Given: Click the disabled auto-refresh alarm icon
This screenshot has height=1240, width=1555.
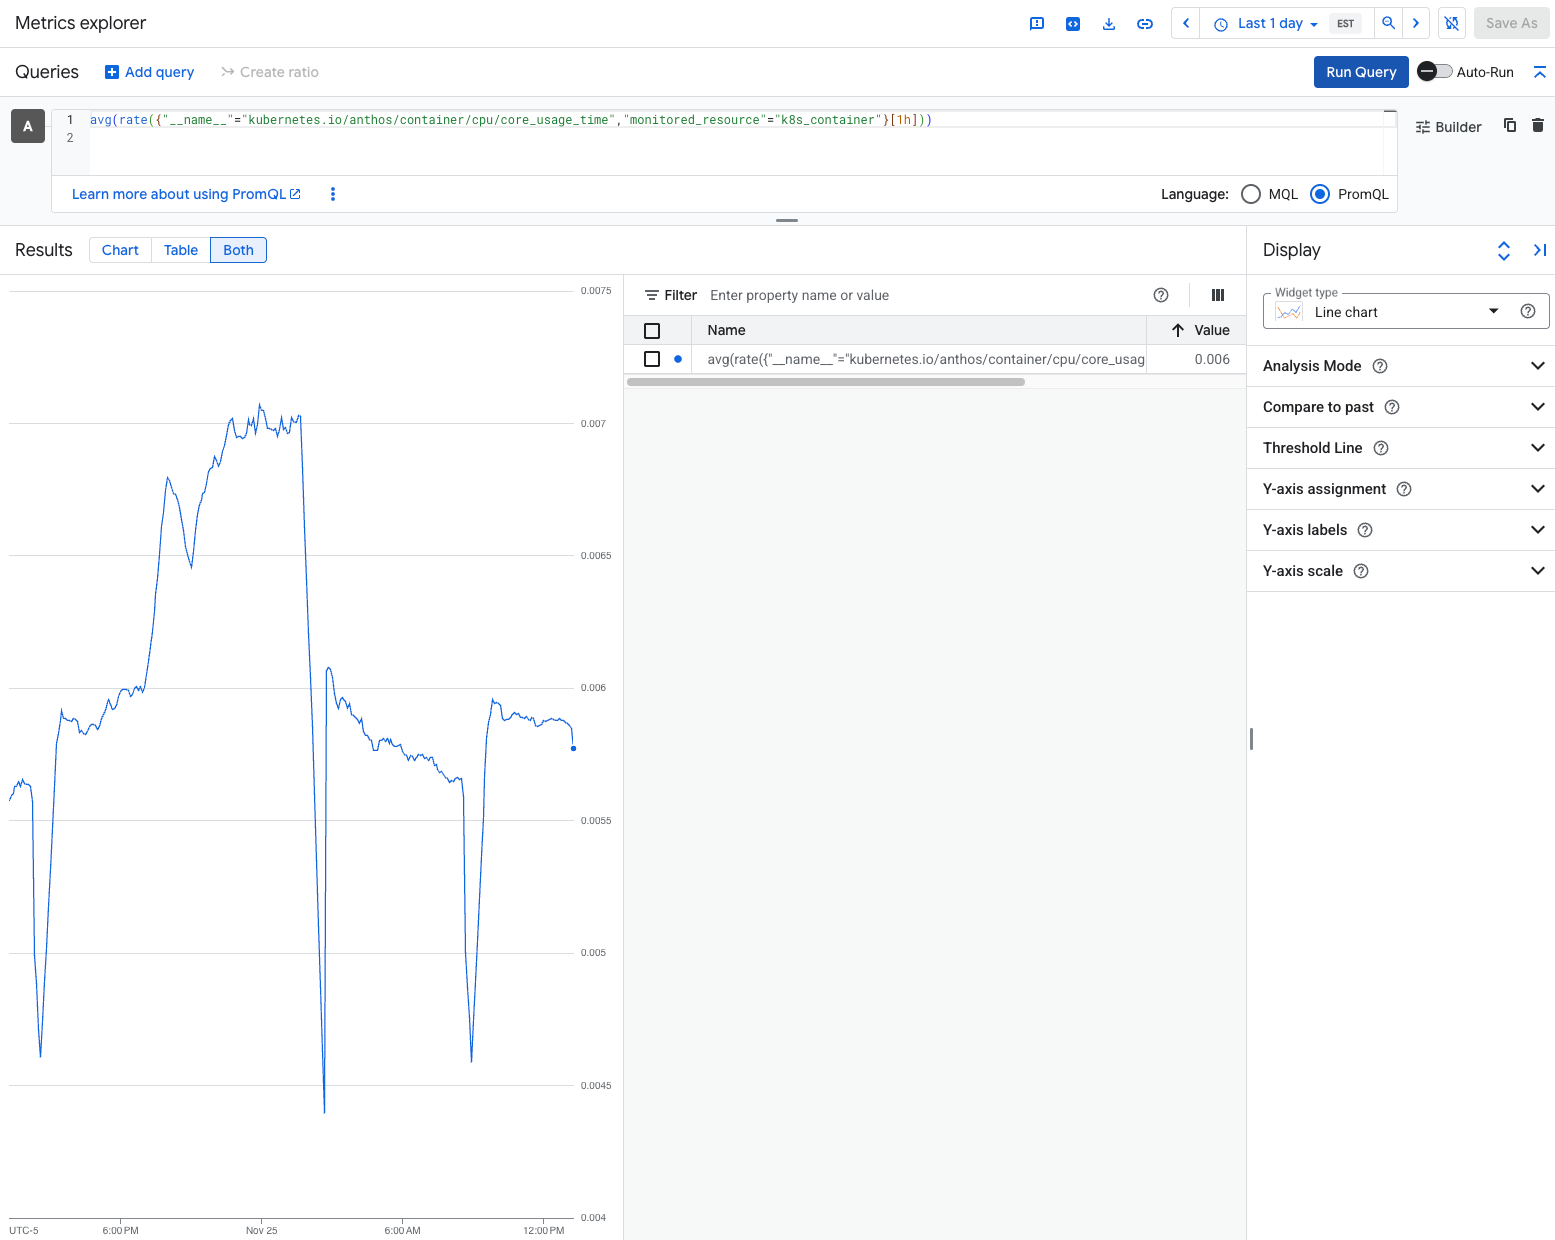Looking at the screenshot, I should pos(1451,23).
